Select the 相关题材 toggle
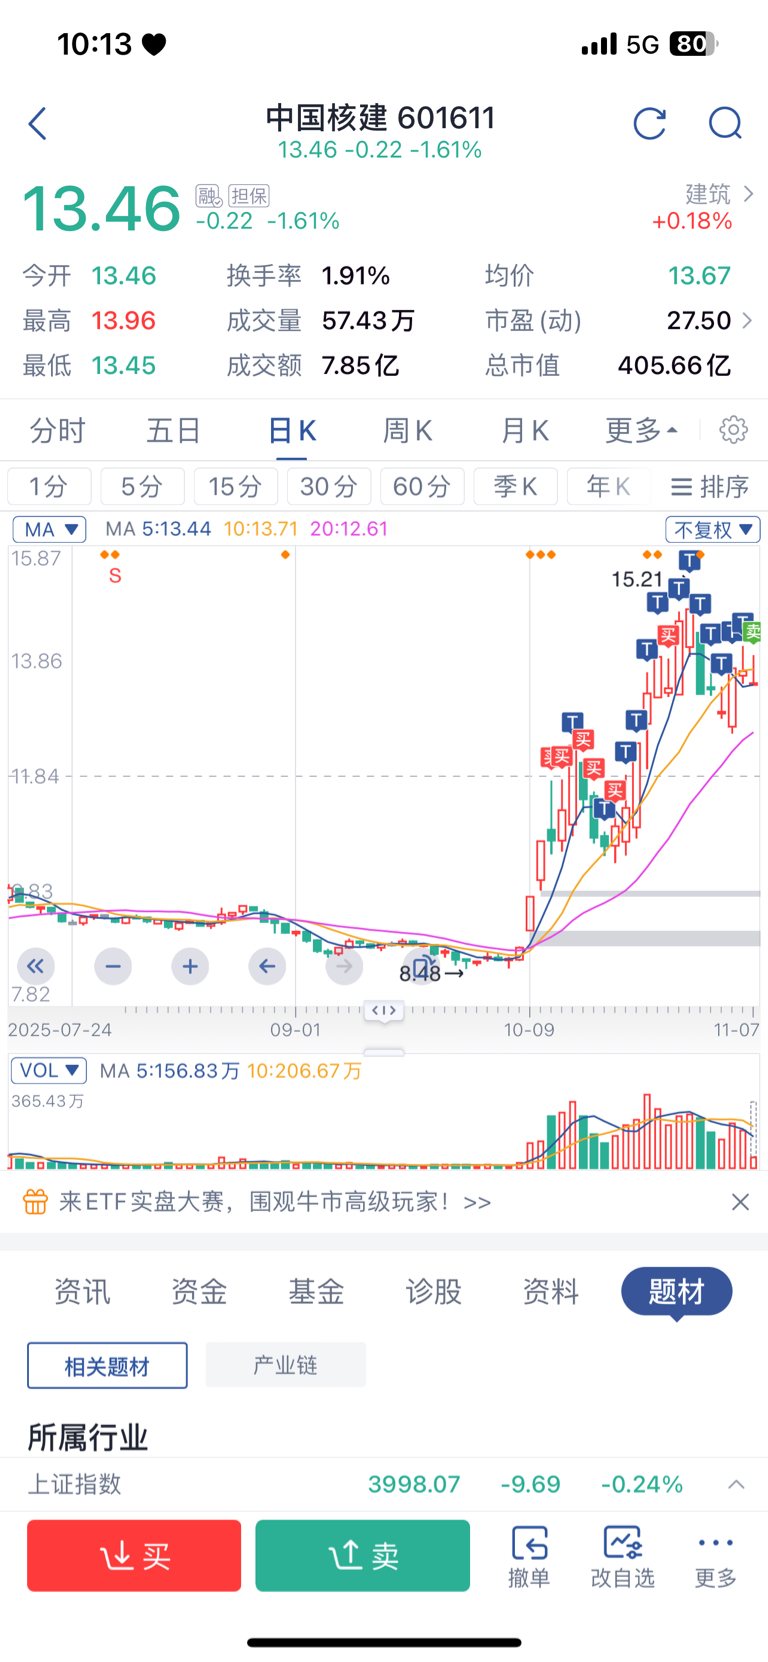Screen dimensions: 768x1662 [x=107, y=1366]
